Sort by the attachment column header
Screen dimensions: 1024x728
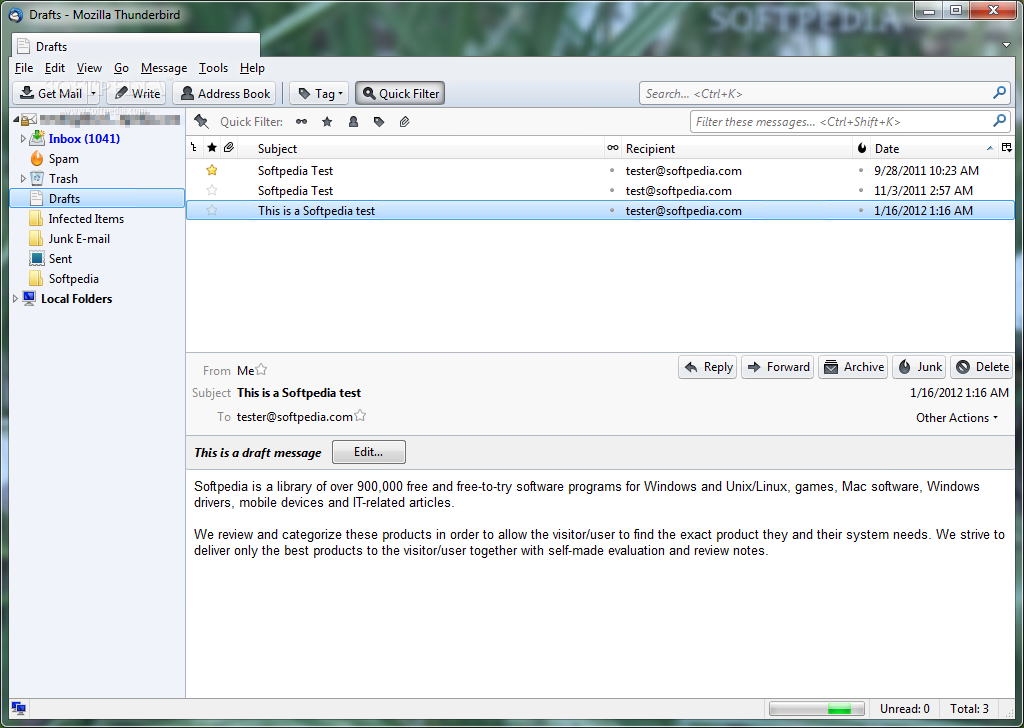tap(229, 148)
